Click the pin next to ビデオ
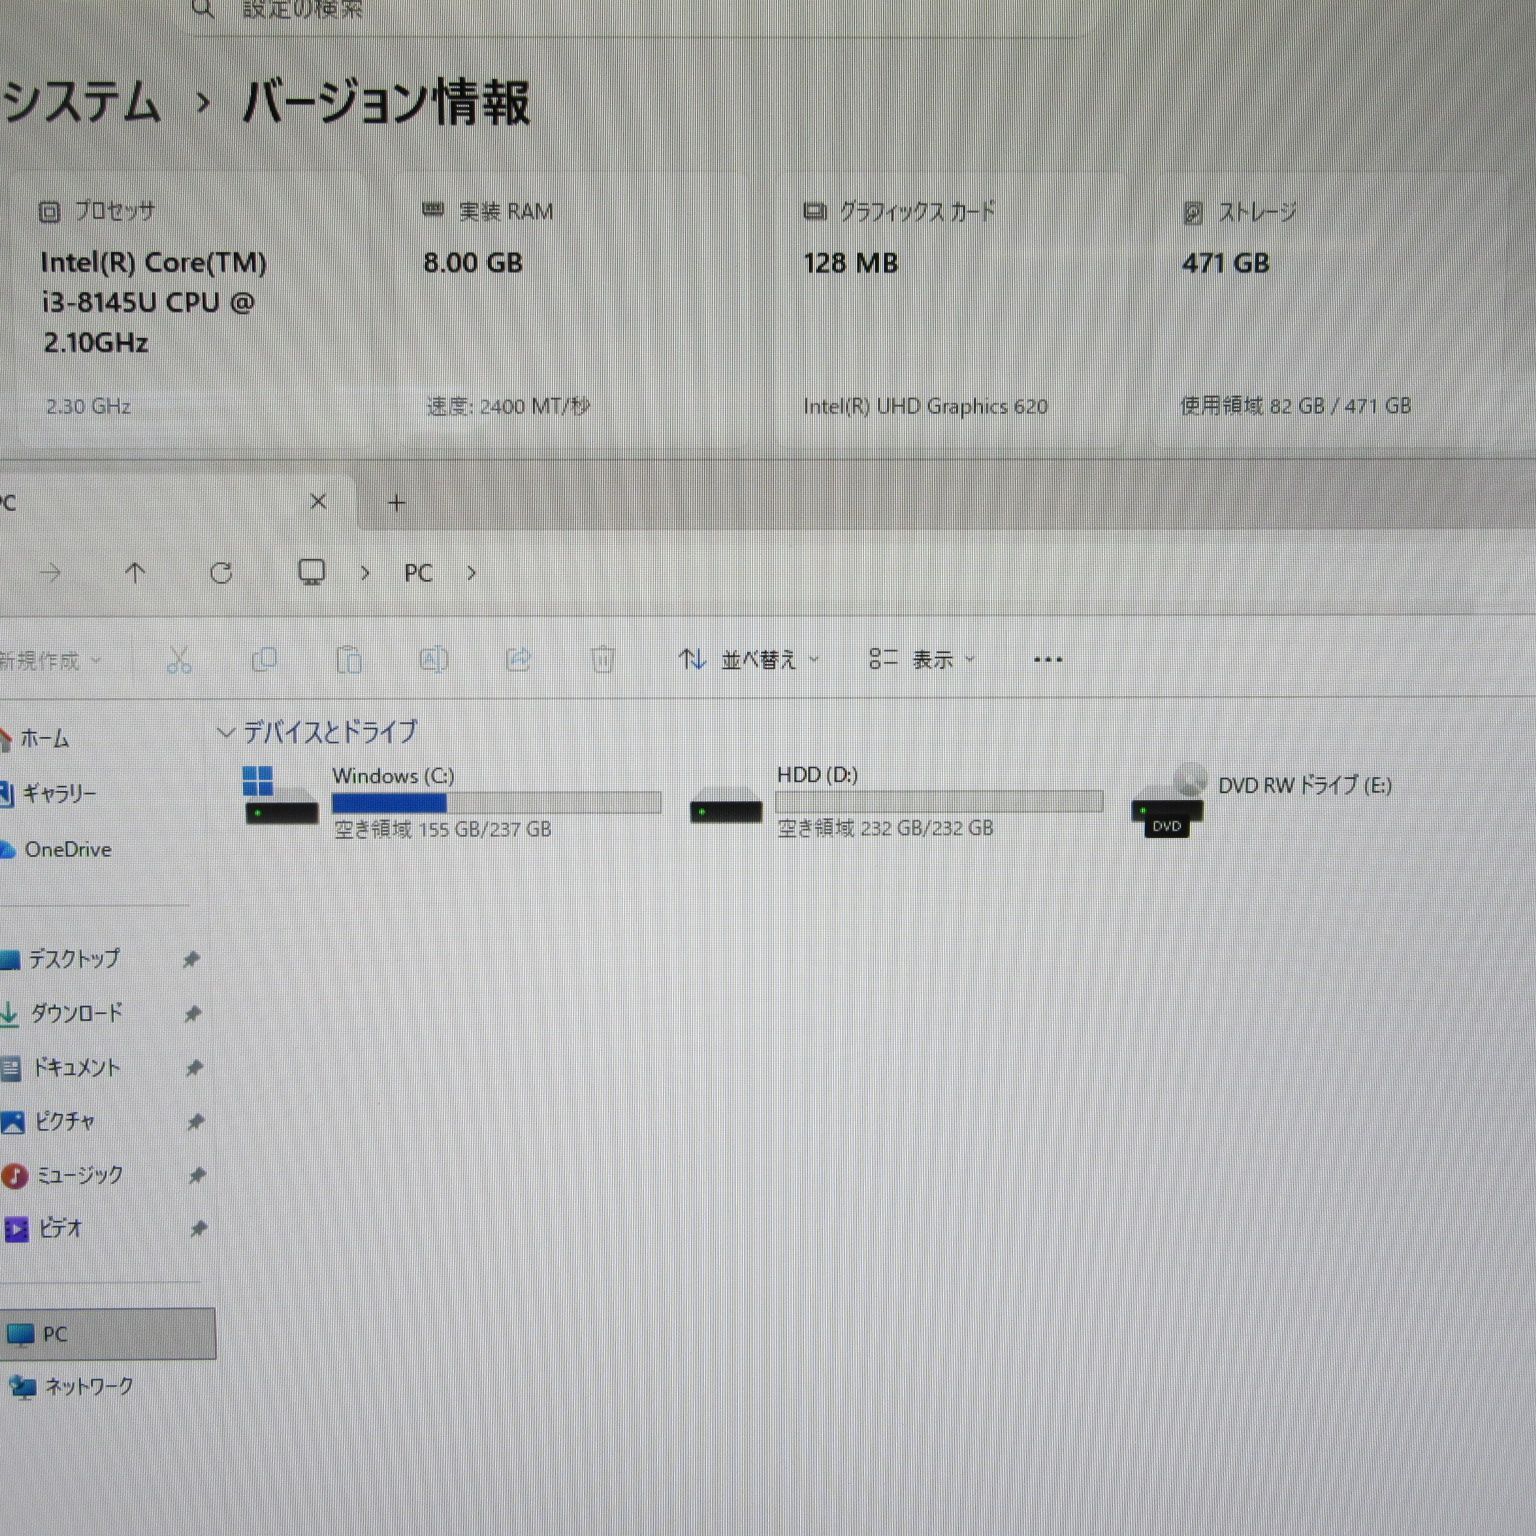This screenshot has height=1536, width=1536. click(198, 1228)
